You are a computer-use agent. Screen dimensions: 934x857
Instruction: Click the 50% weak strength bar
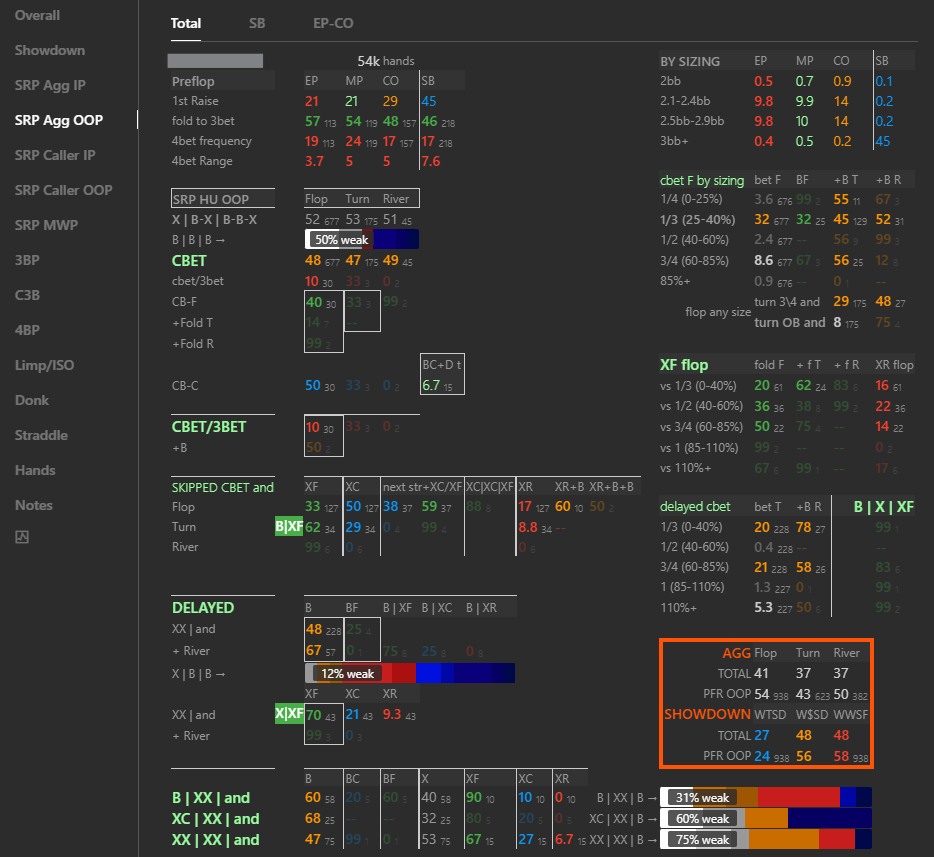tap(362, 239)
